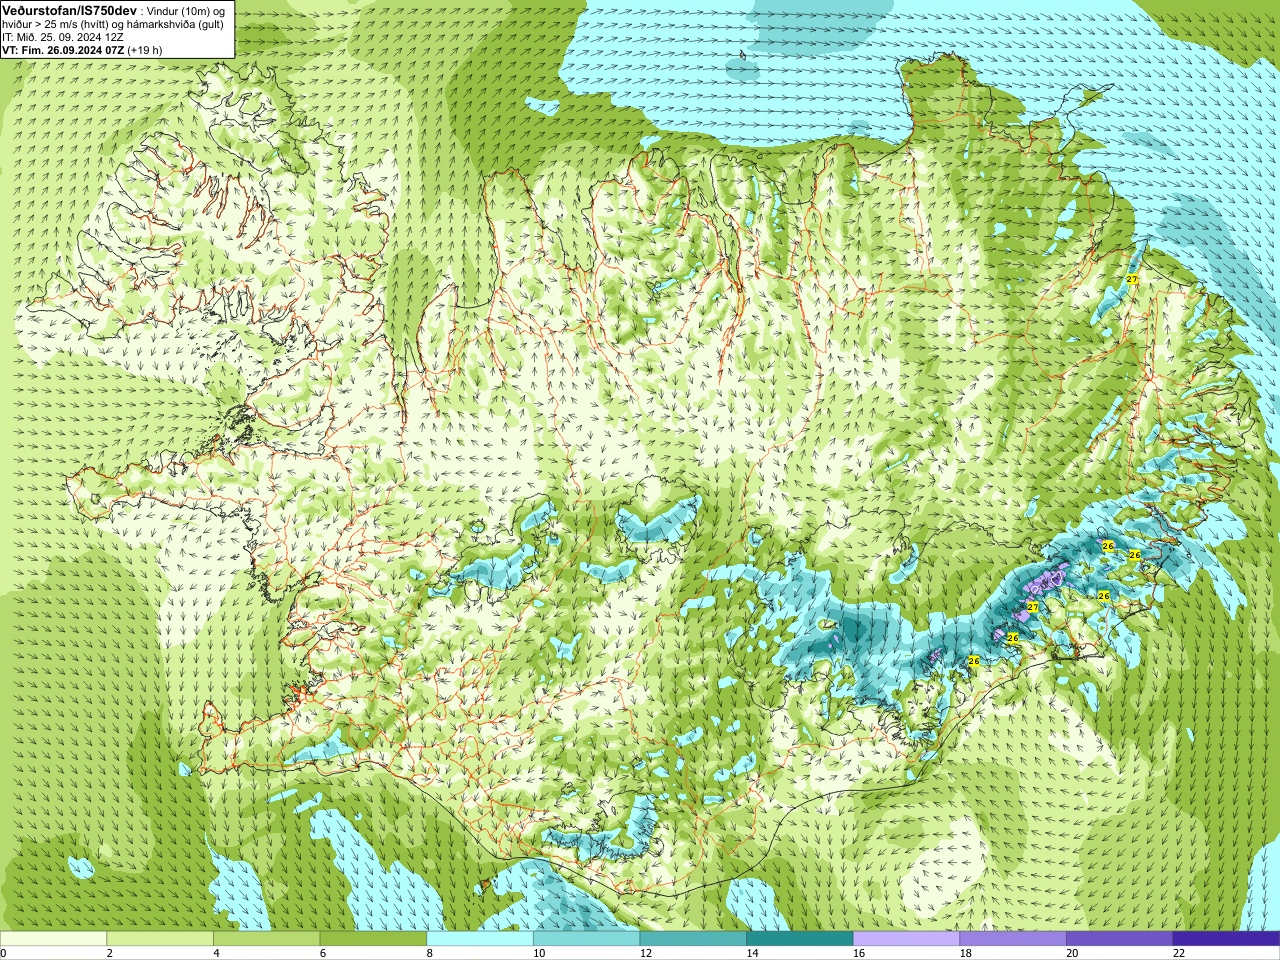Click the "(+19 h)" forecast offset text
Image resolution: width=1280 pixels, height=960 pixels.
tap(145, 50)
